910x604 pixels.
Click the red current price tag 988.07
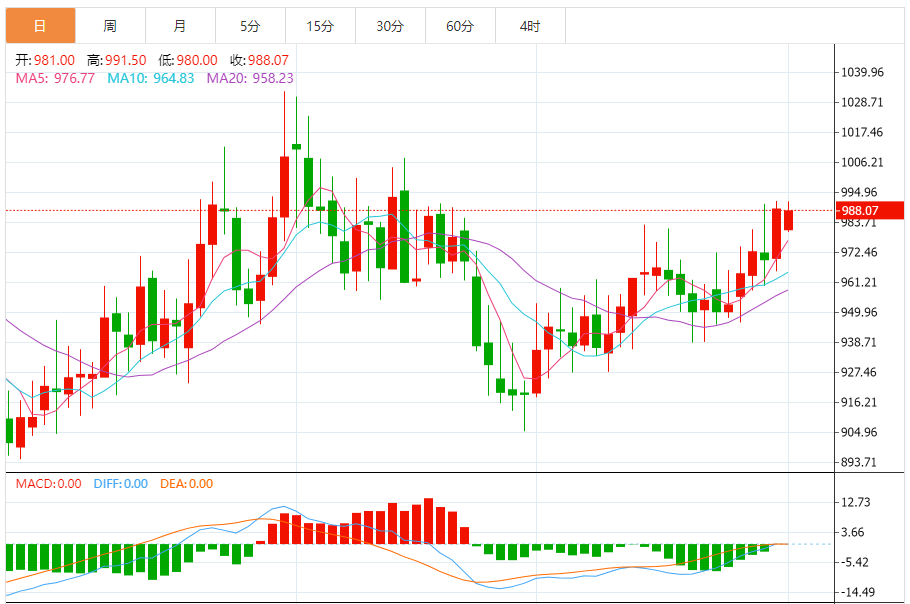pos(869,211)
